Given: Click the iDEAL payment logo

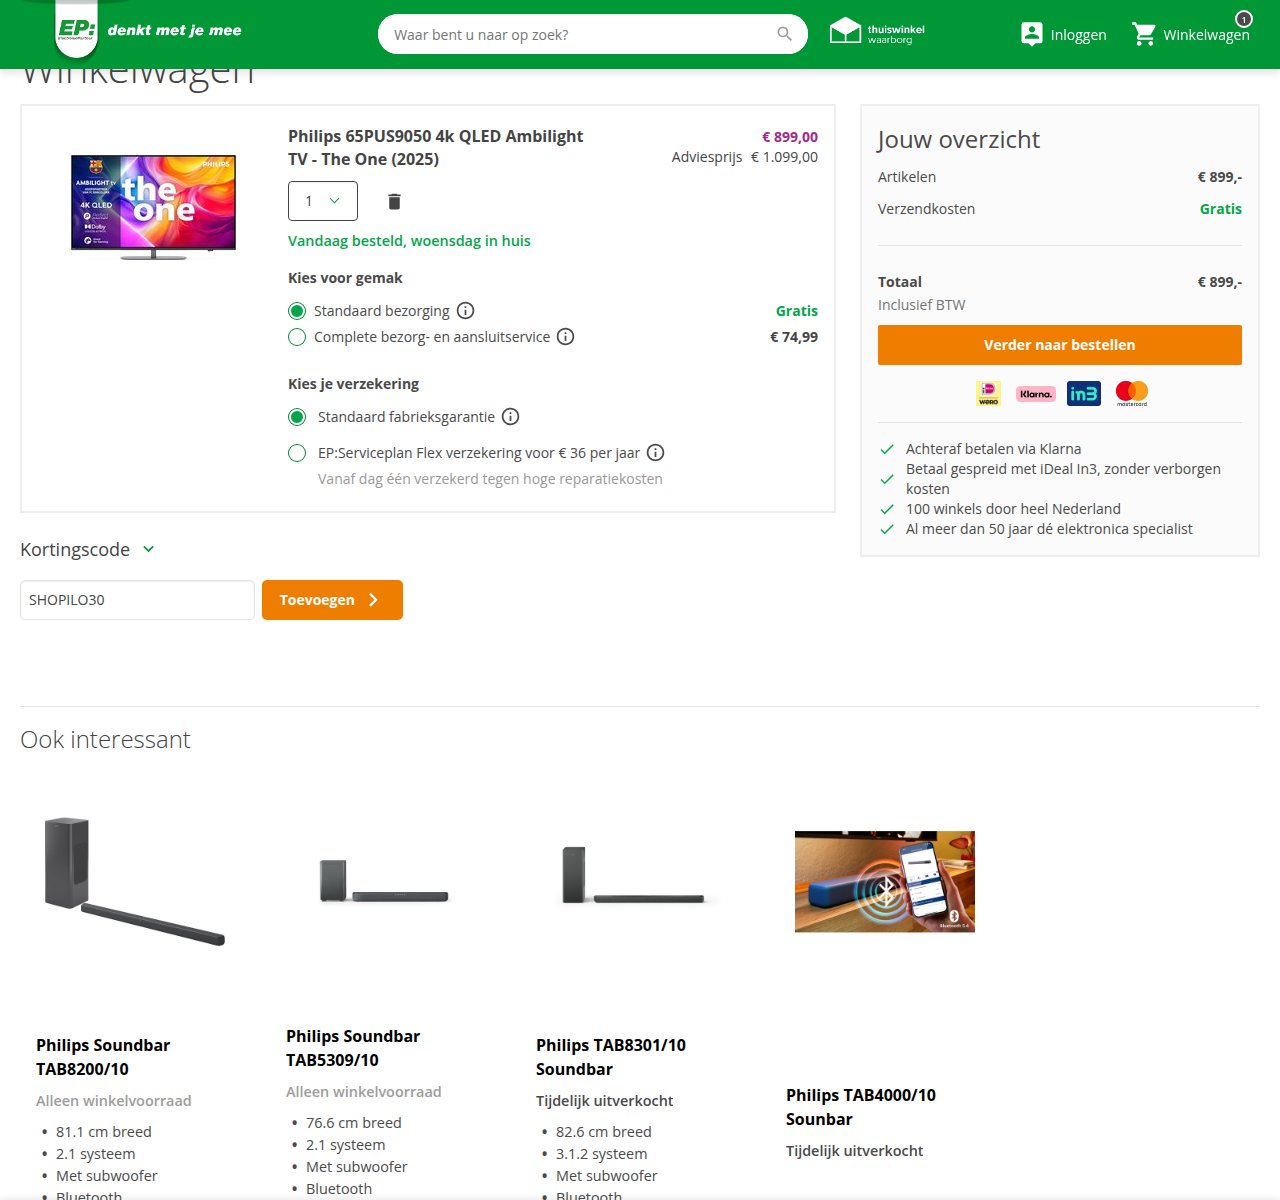Looking at the screenshot, I should point(988,393).
